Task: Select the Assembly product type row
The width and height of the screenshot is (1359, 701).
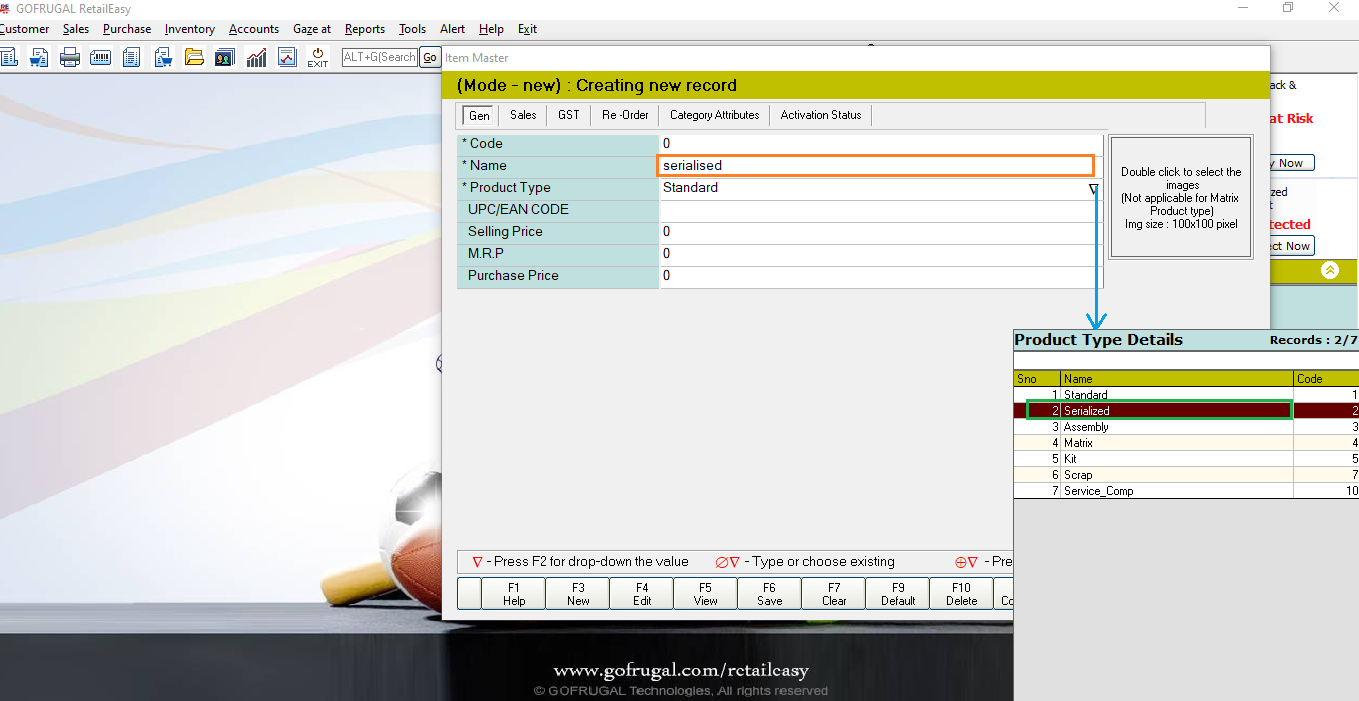Action: tap(1186, 427)
